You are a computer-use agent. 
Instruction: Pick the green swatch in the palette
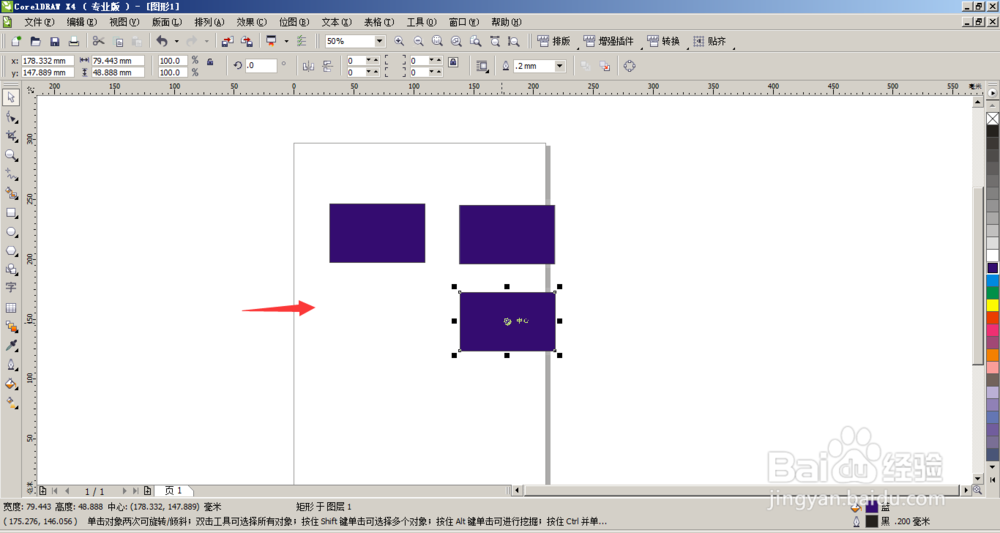[x=992, y=293]
